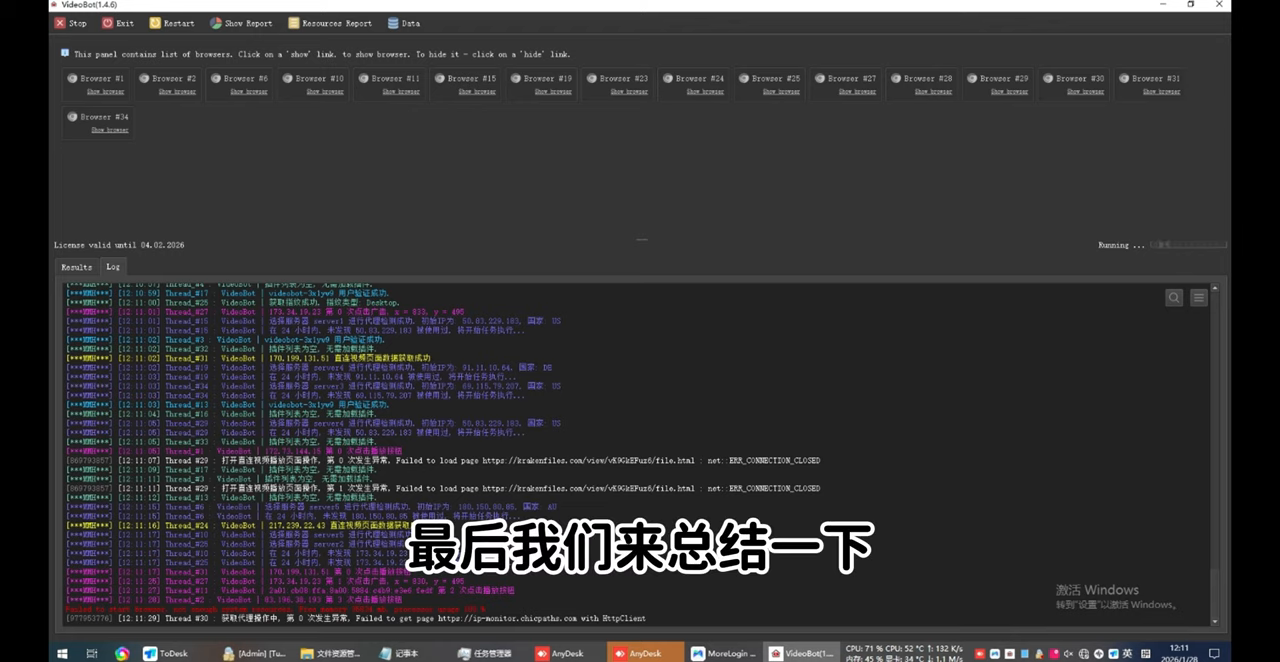Screen dimensions: 1280x662
Task: Click the round icon beside Browser #30
Action: (x=1048, y=78)
